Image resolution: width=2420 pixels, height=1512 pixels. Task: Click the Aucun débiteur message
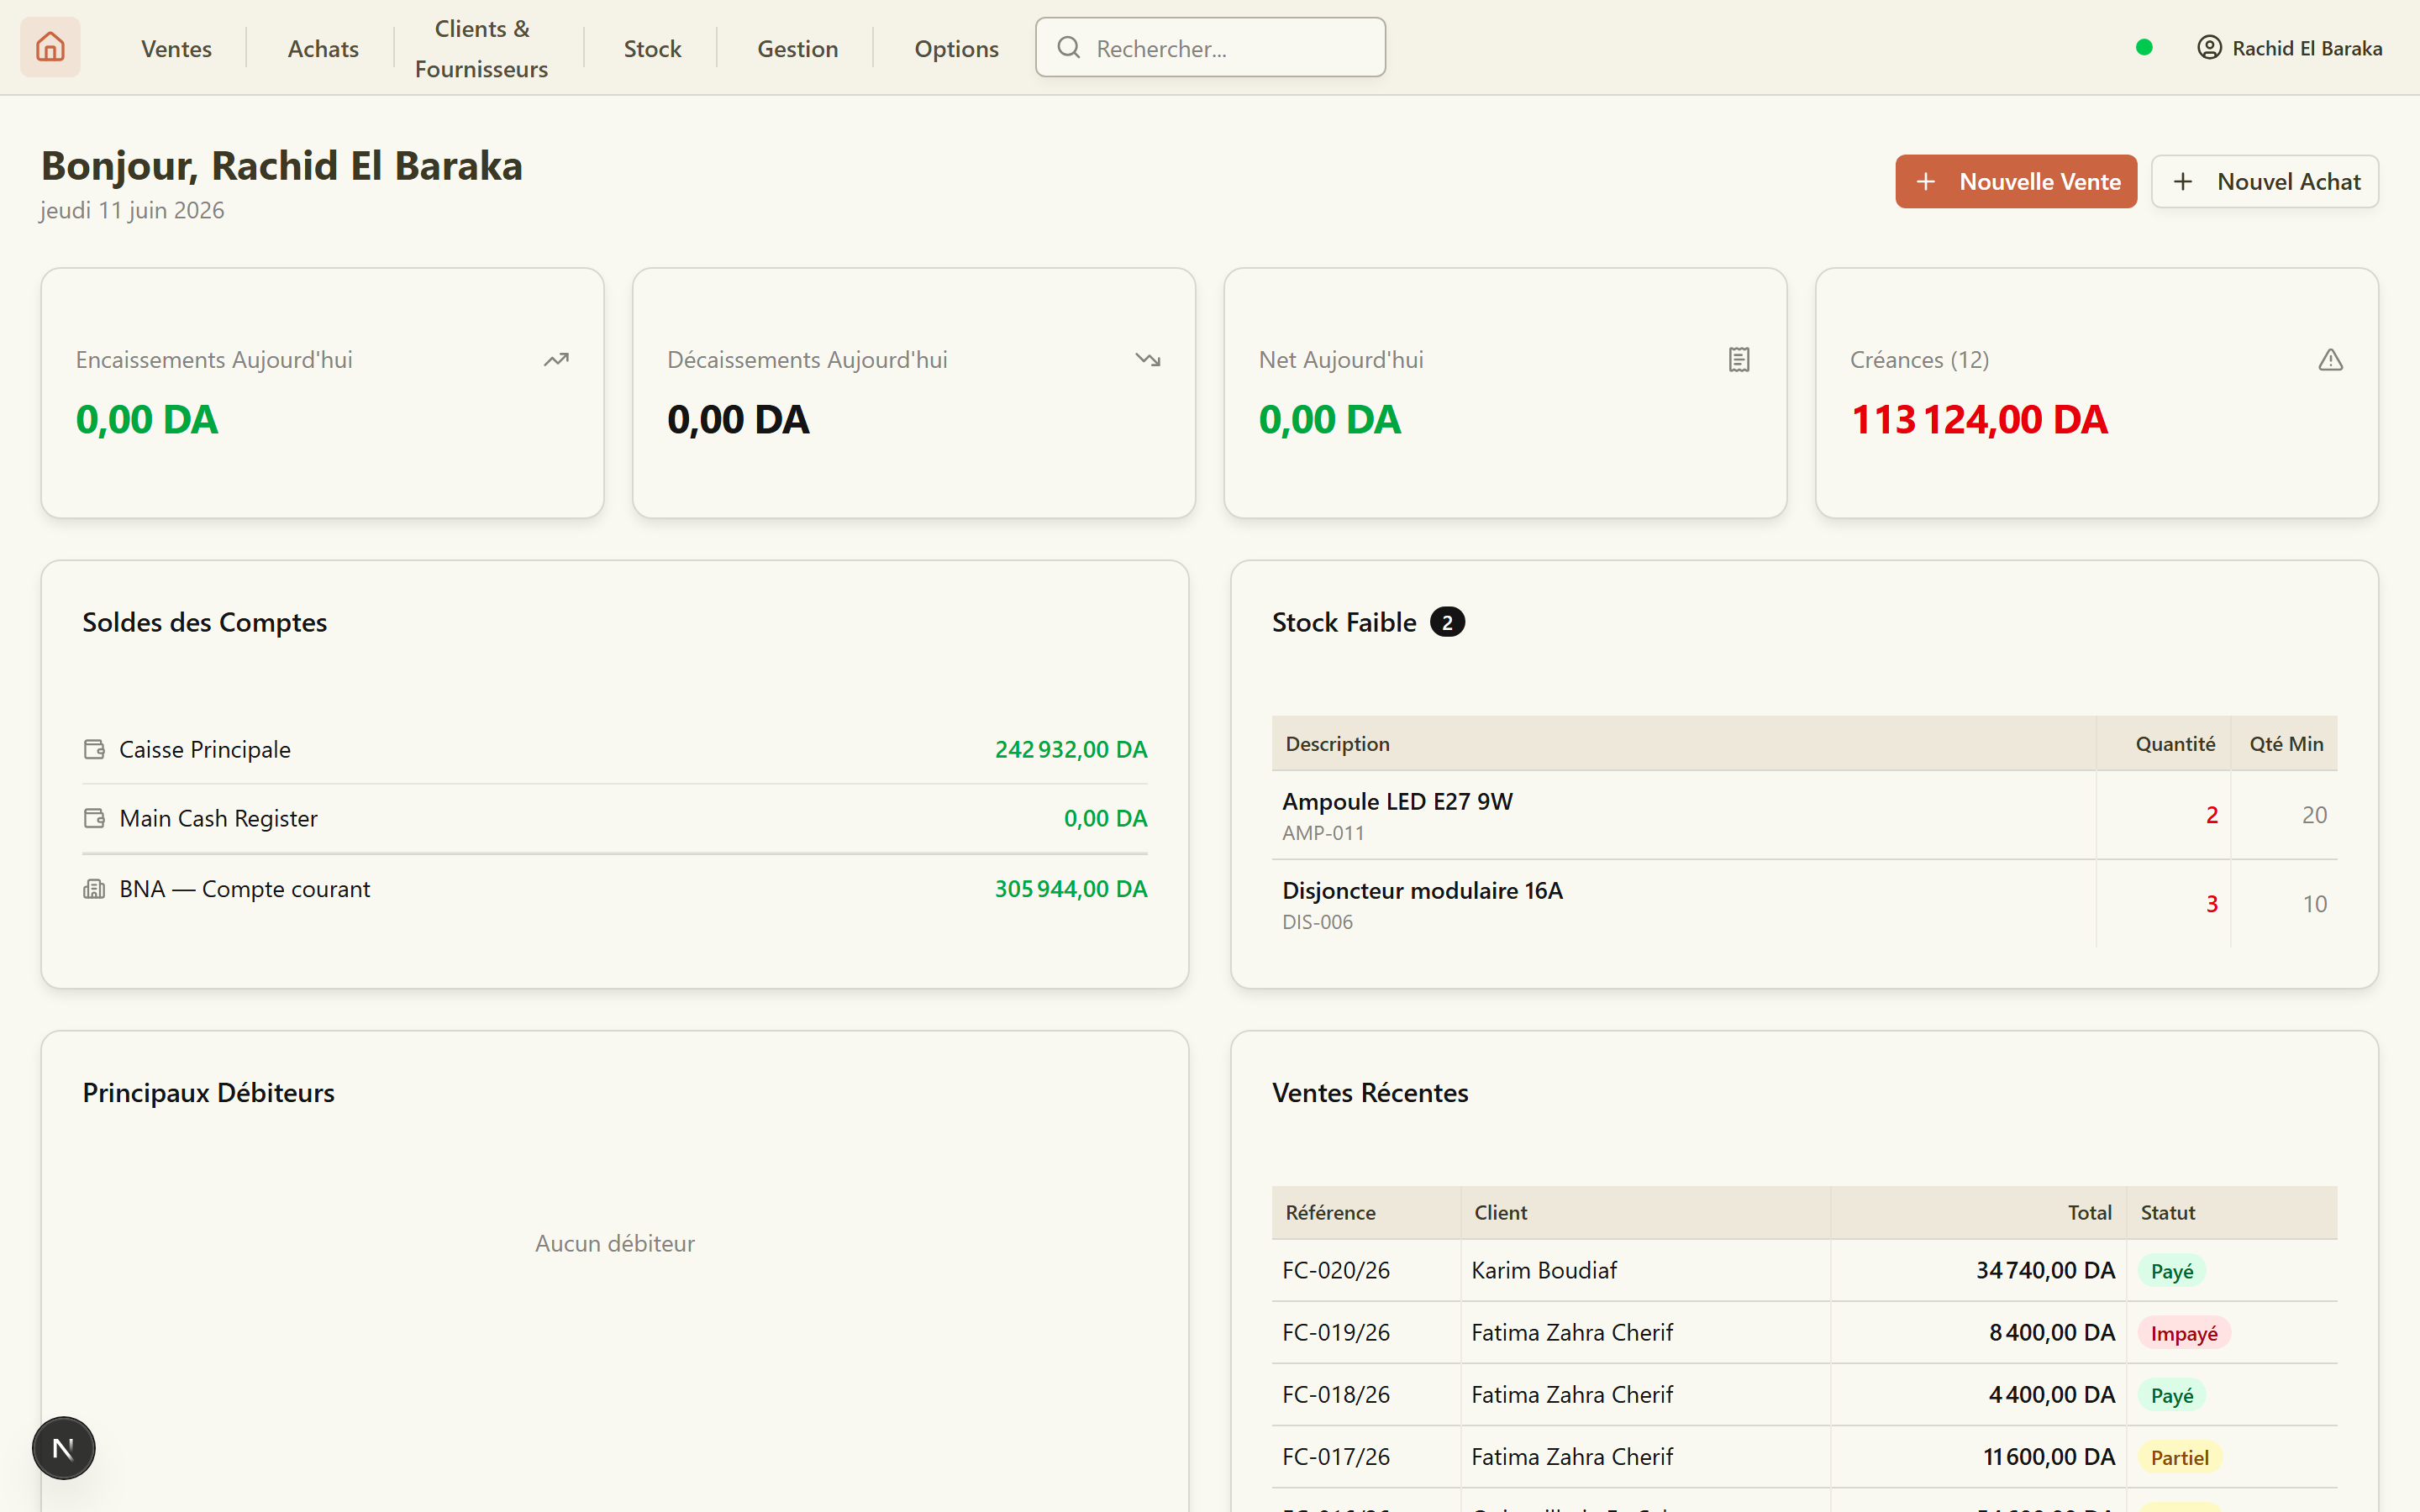point(614,1243)
